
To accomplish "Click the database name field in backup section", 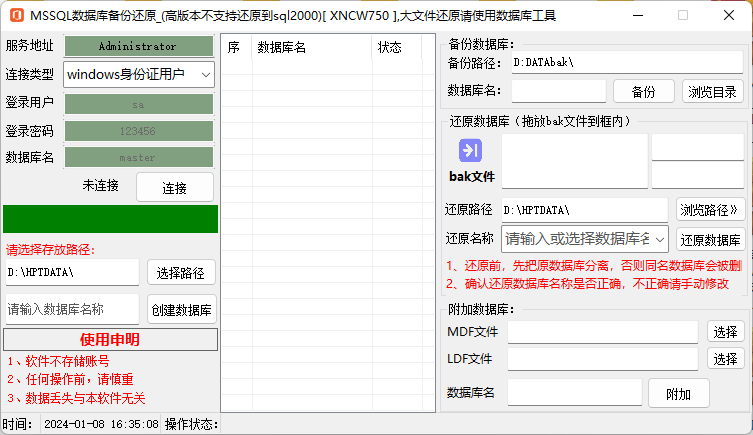I will 559,91.
